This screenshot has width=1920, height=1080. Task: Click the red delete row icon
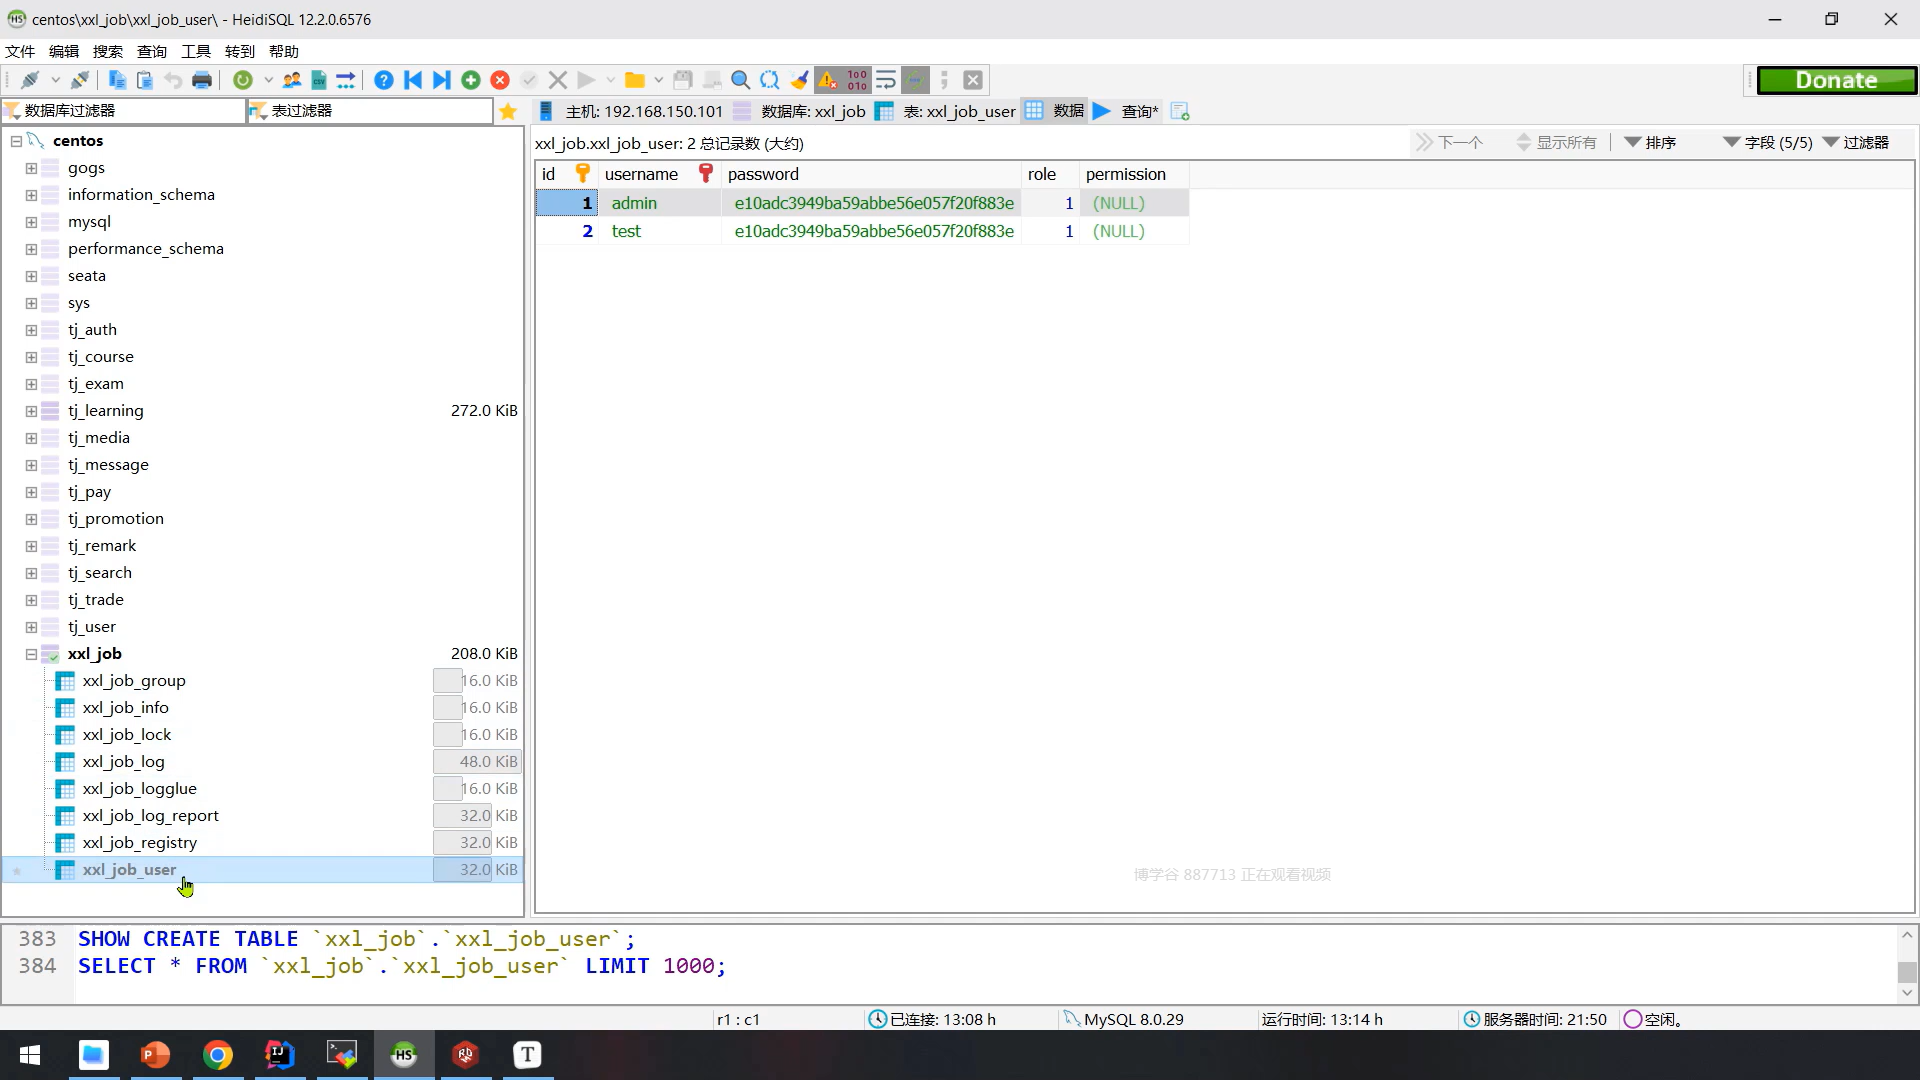[x=500, y=80]
